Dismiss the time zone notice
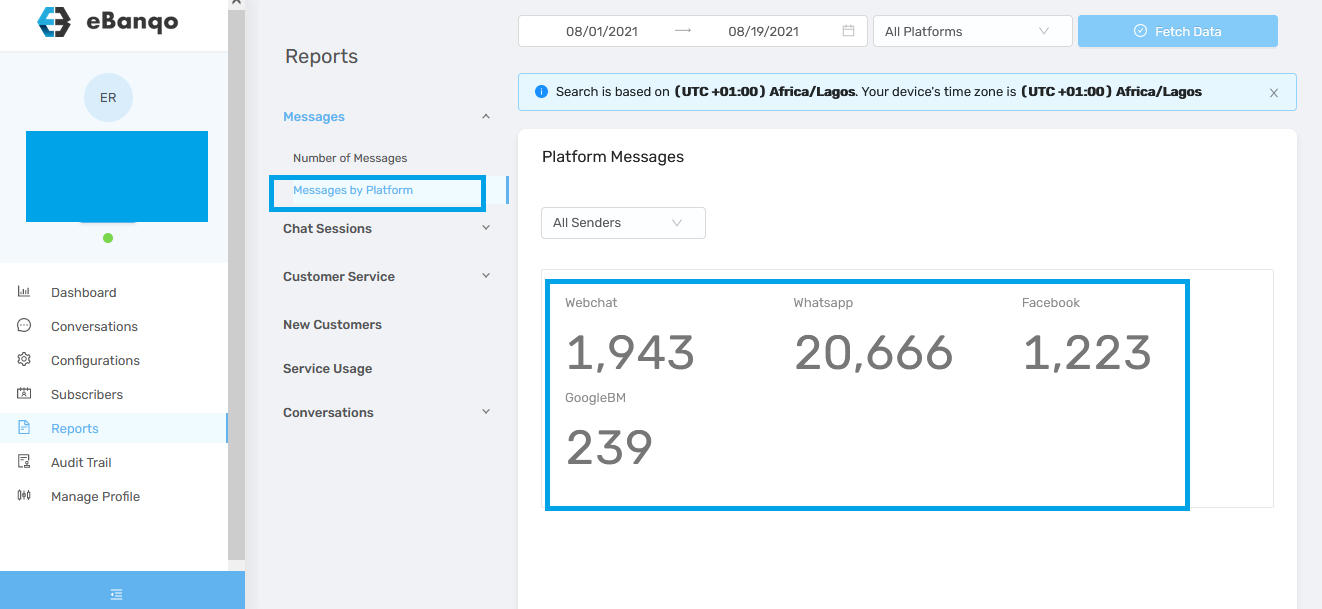The height and width of the screenshot is (609, 1322). click(1274, 92)
